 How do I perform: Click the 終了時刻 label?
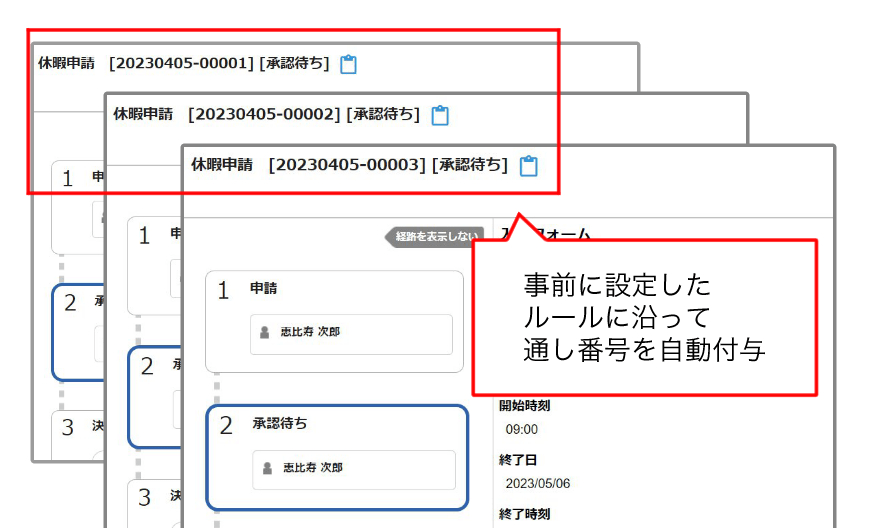[x=524, y=514]
